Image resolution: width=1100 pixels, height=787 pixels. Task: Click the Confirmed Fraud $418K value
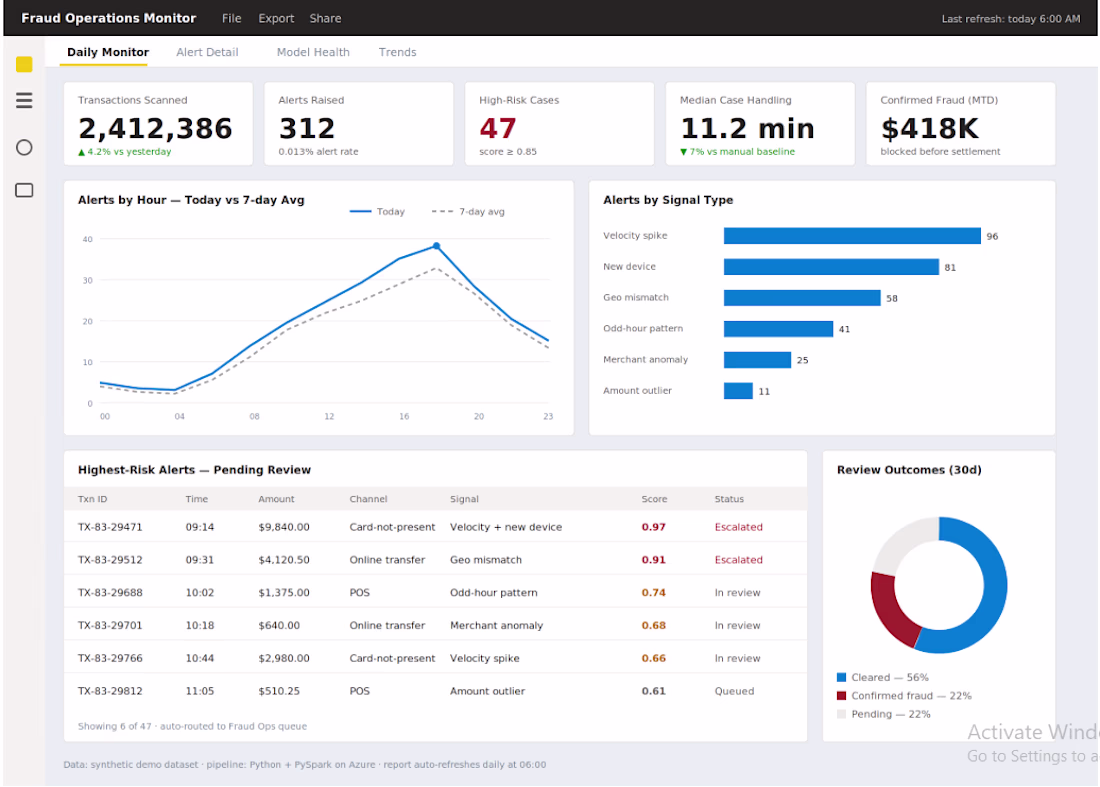click(x=930, y=128)
